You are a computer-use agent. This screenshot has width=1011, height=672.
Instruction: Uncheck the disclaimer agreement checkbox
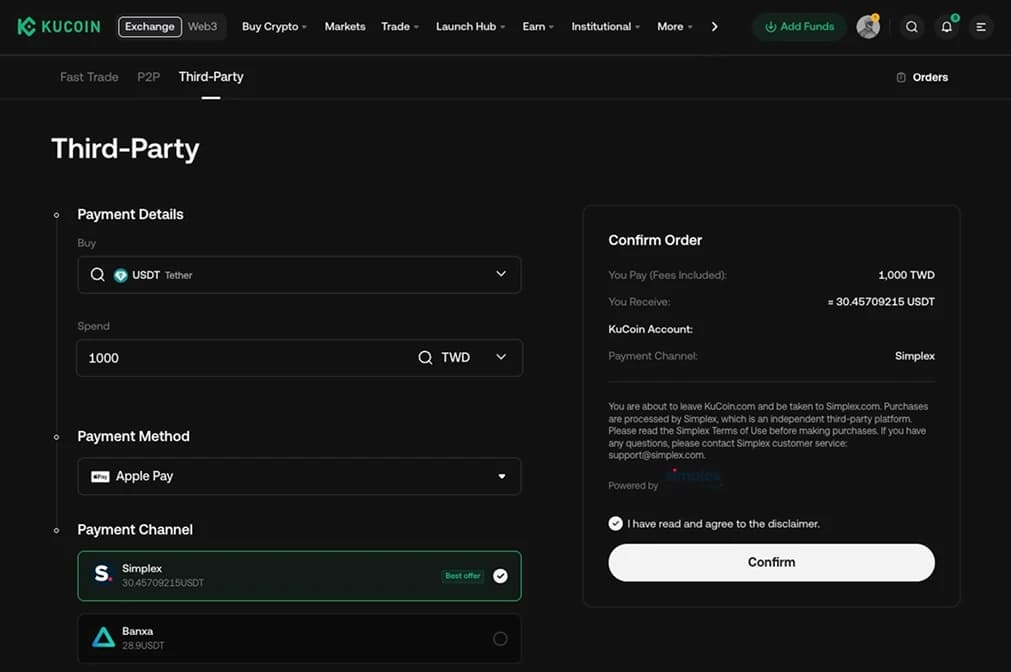coord(615,523)
